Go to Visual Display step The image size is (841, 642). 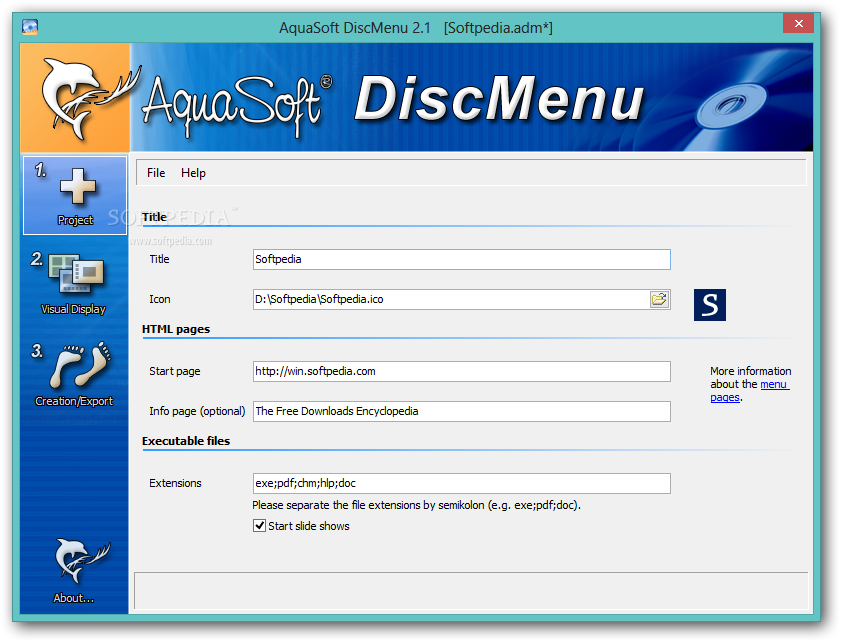(73, 283)
